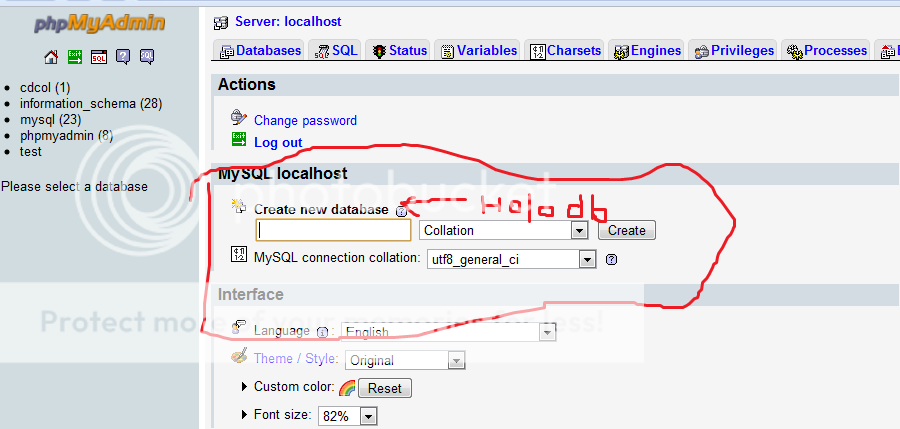Open the Privileges tab
The height and width of the screenshot is (429, 900).
pyautogui.click(x=734, y=50)
